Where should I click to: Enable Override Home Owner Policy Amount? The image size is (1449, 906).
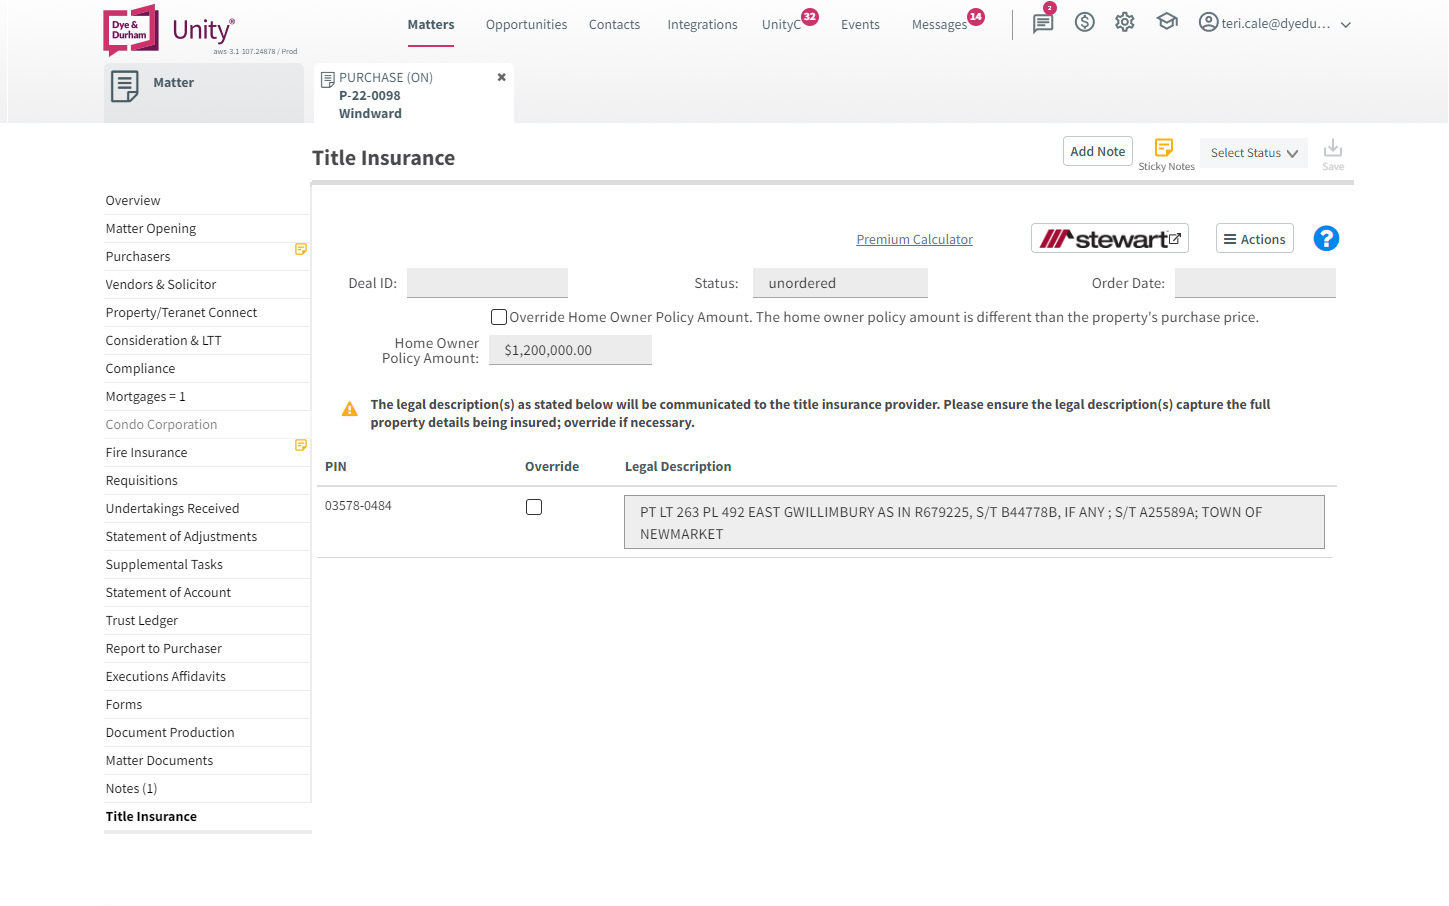[498, 316]
